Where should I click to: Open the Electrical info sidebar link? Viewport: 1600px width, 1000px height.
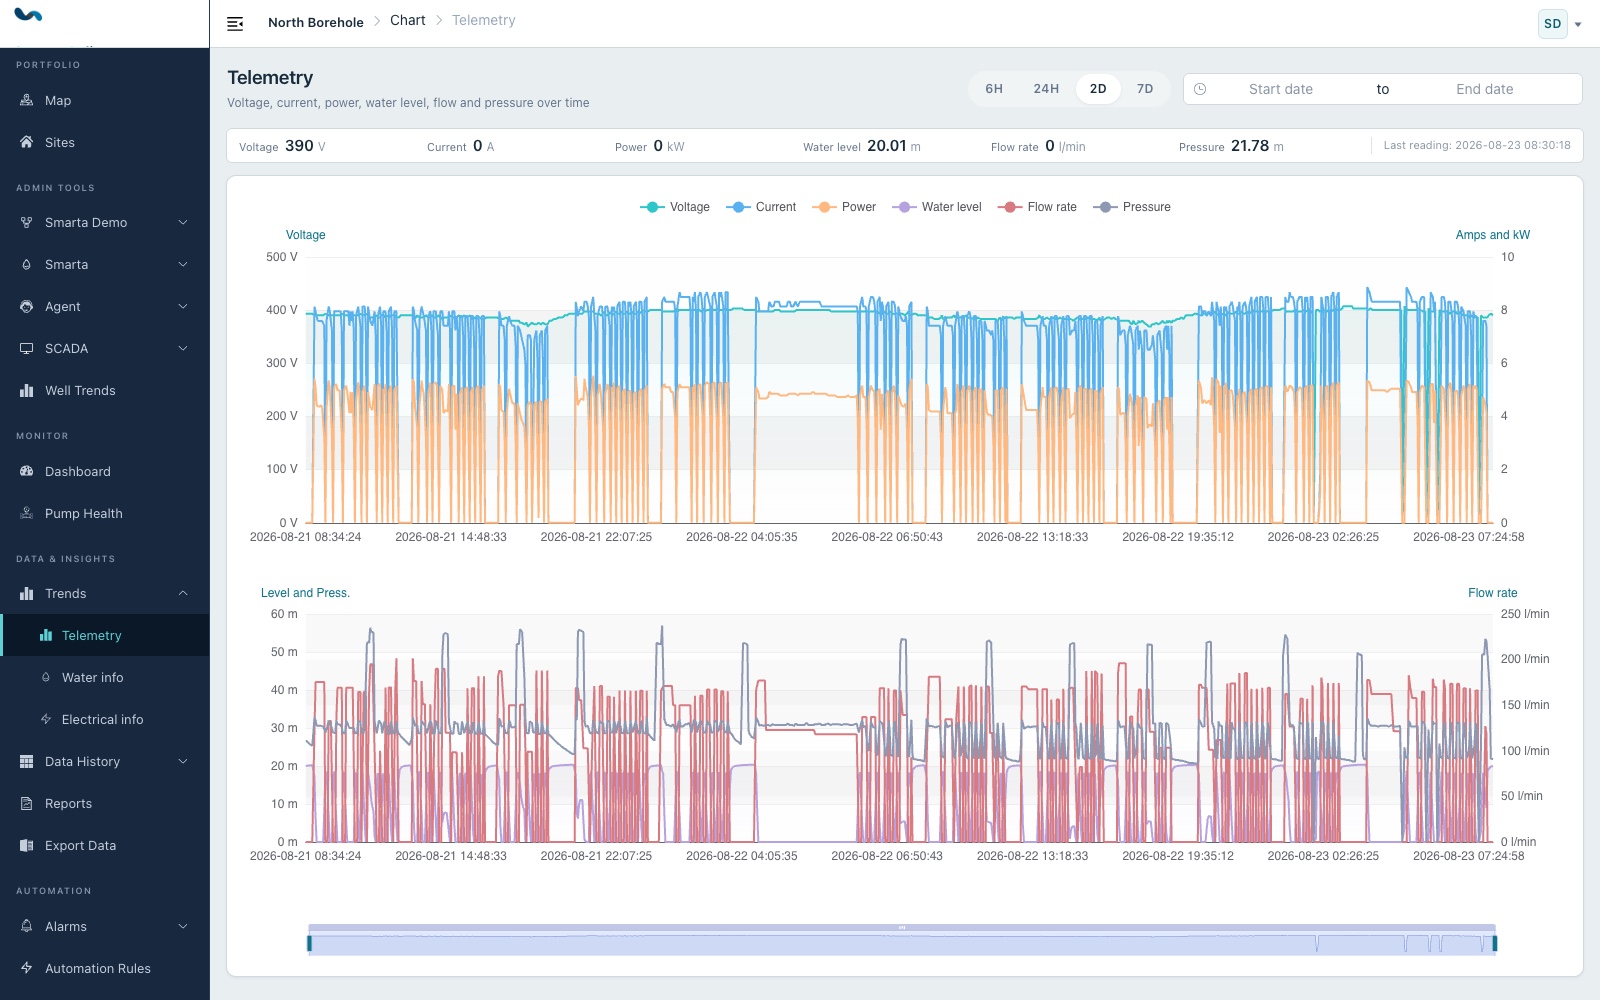(x=105, y=719)
